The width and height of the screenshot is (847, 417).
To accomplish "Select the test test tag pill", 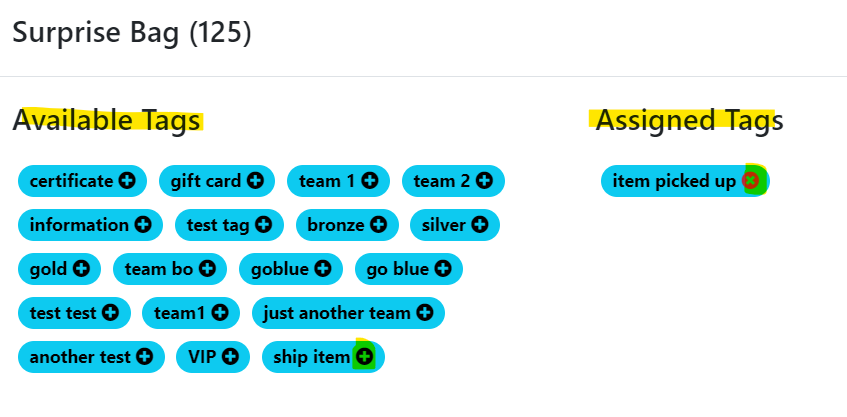I will point(64,313).
